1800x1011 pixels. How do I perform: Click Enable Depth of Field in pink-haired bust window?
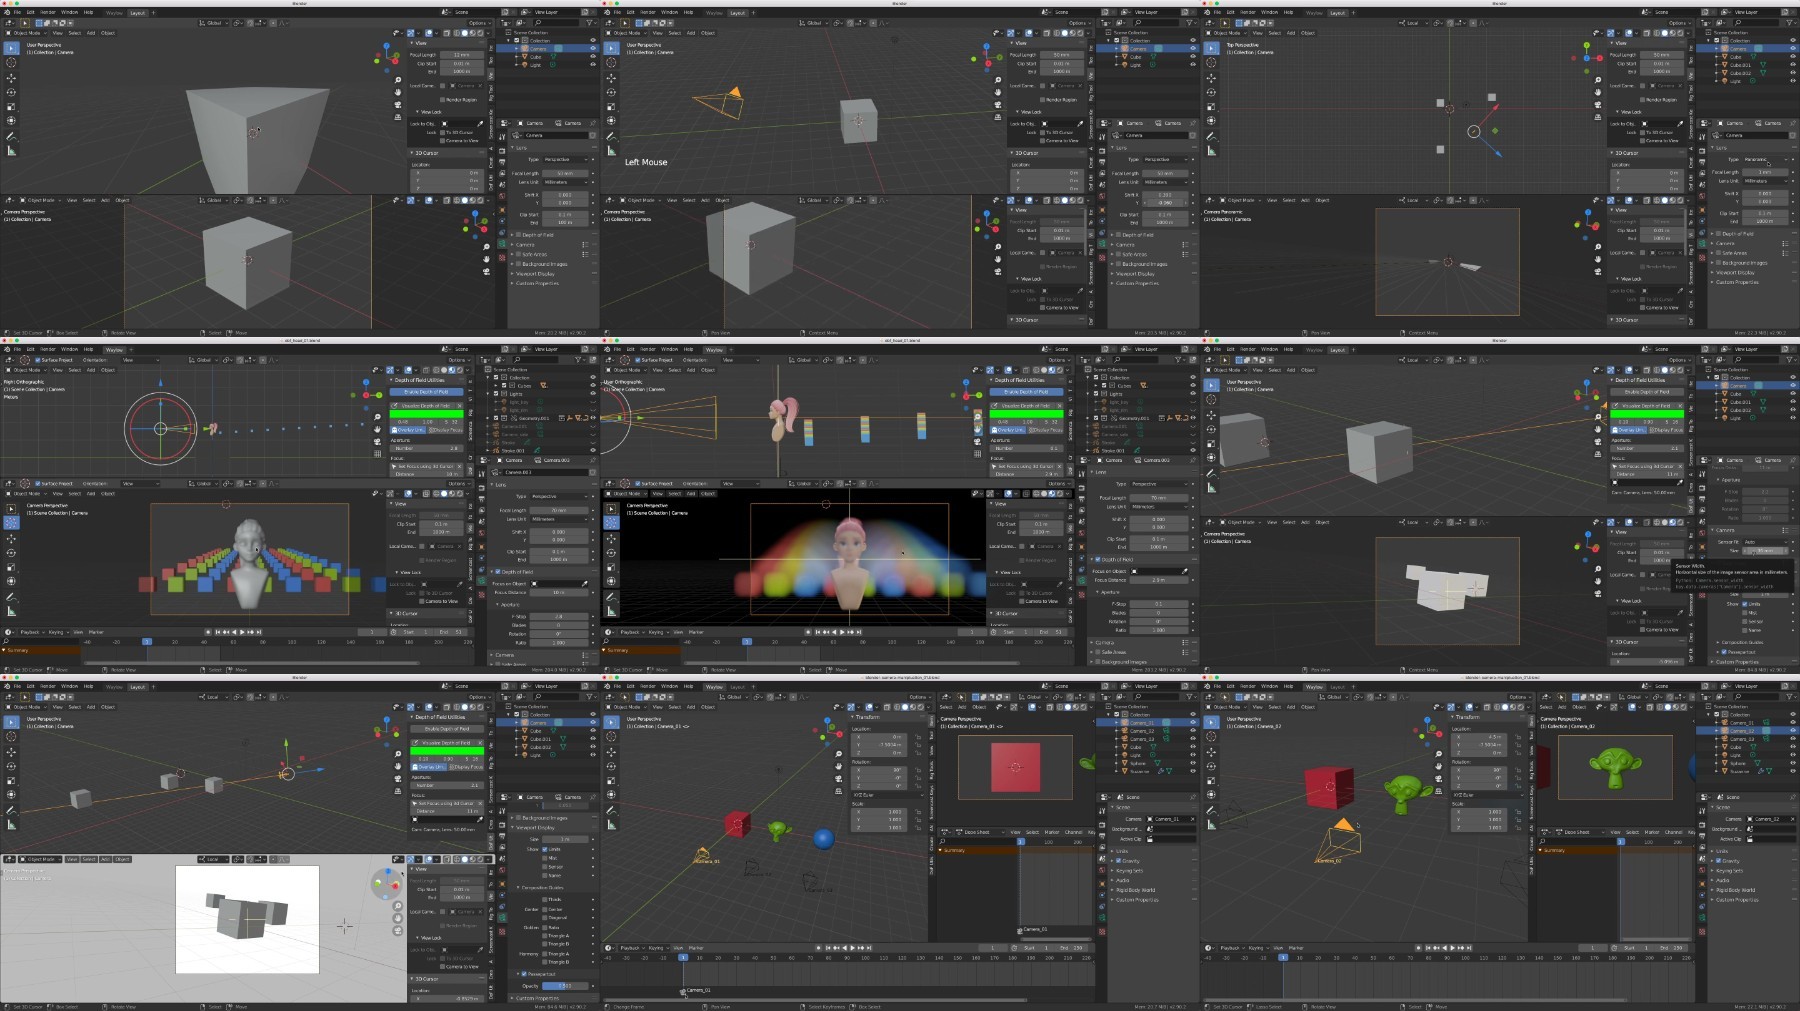[x=1026, y=392]
